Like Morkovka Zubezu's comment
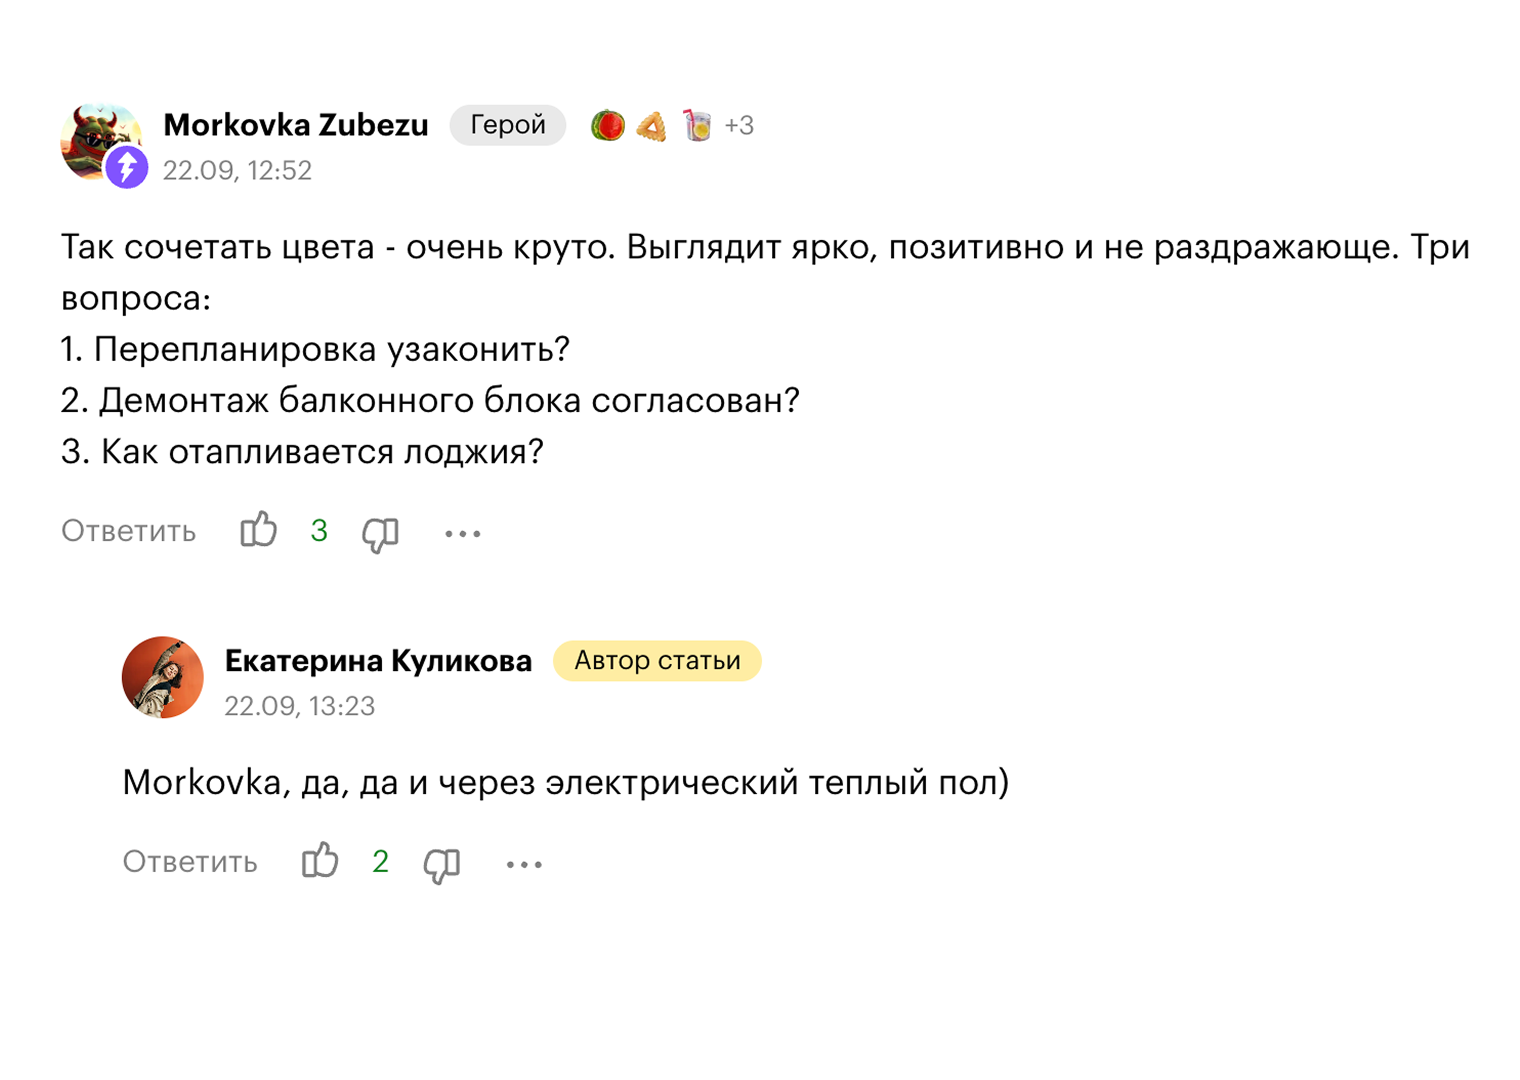The height and width of the screenshot is (1080, 1520). (x=258, y=530)
